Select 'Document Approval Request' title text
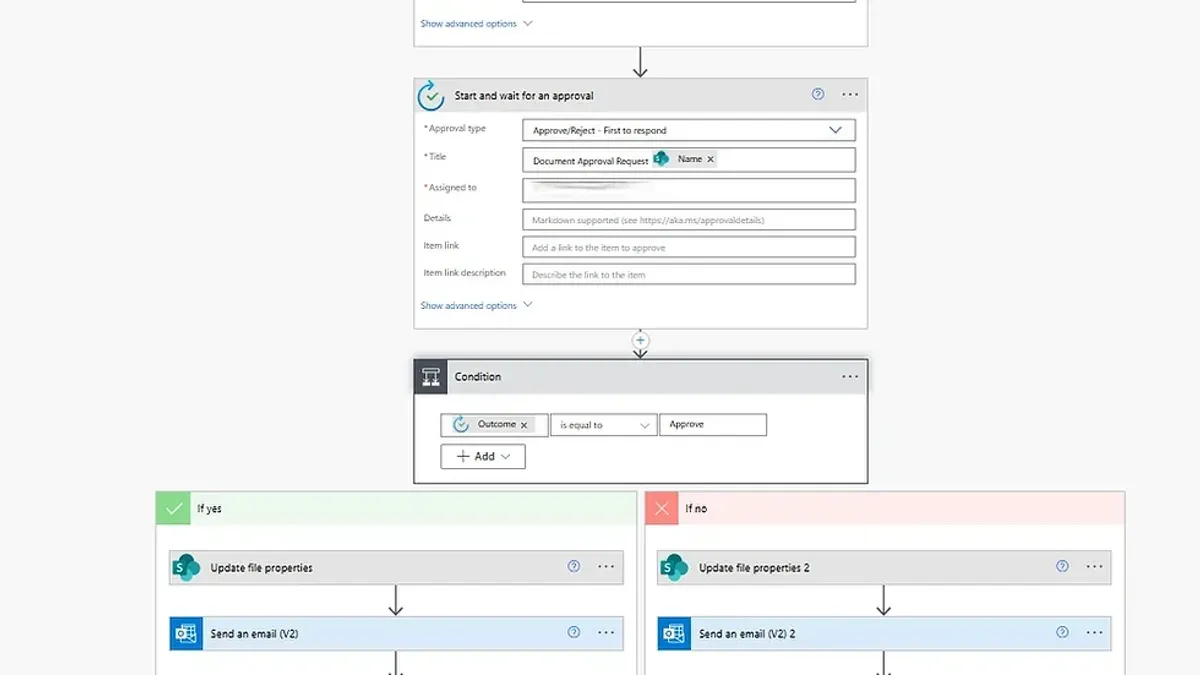Viewport: 1200px width, 675px height. [x=590, y=160]
